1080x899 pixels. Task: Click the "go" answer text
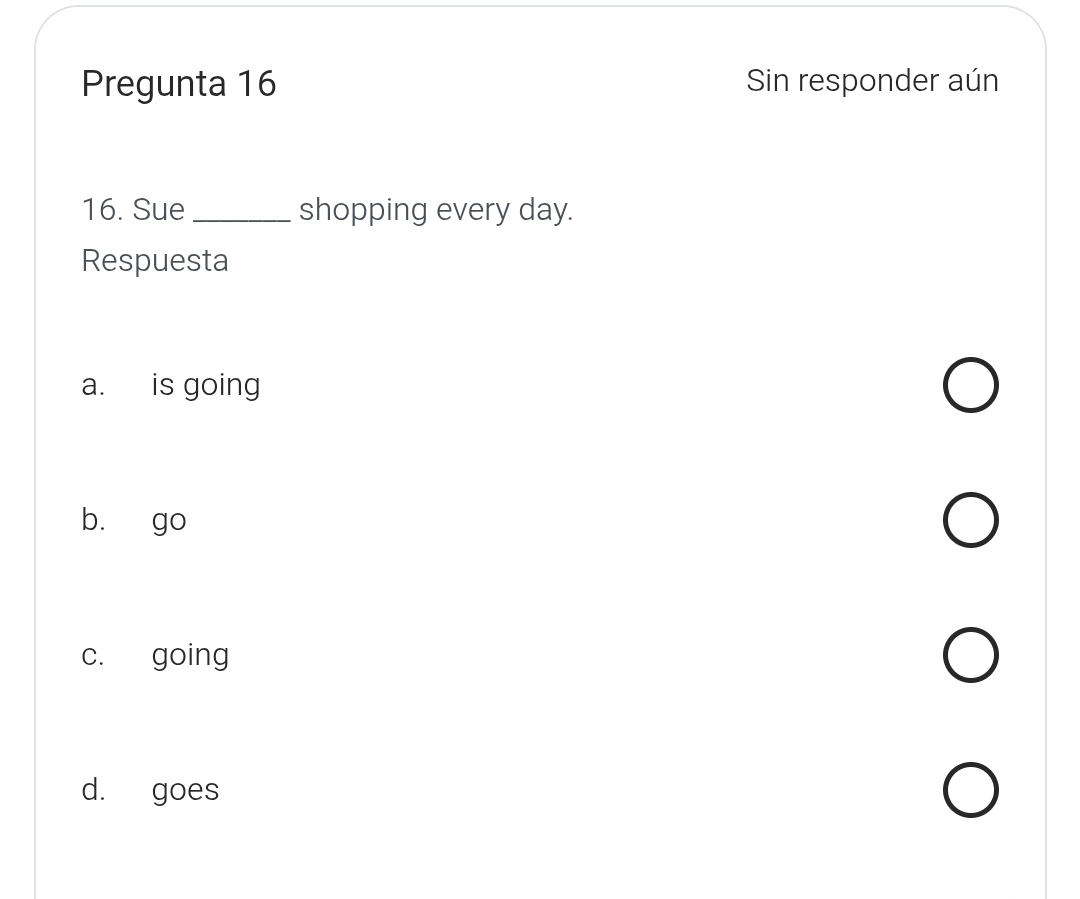coord(169,521)
